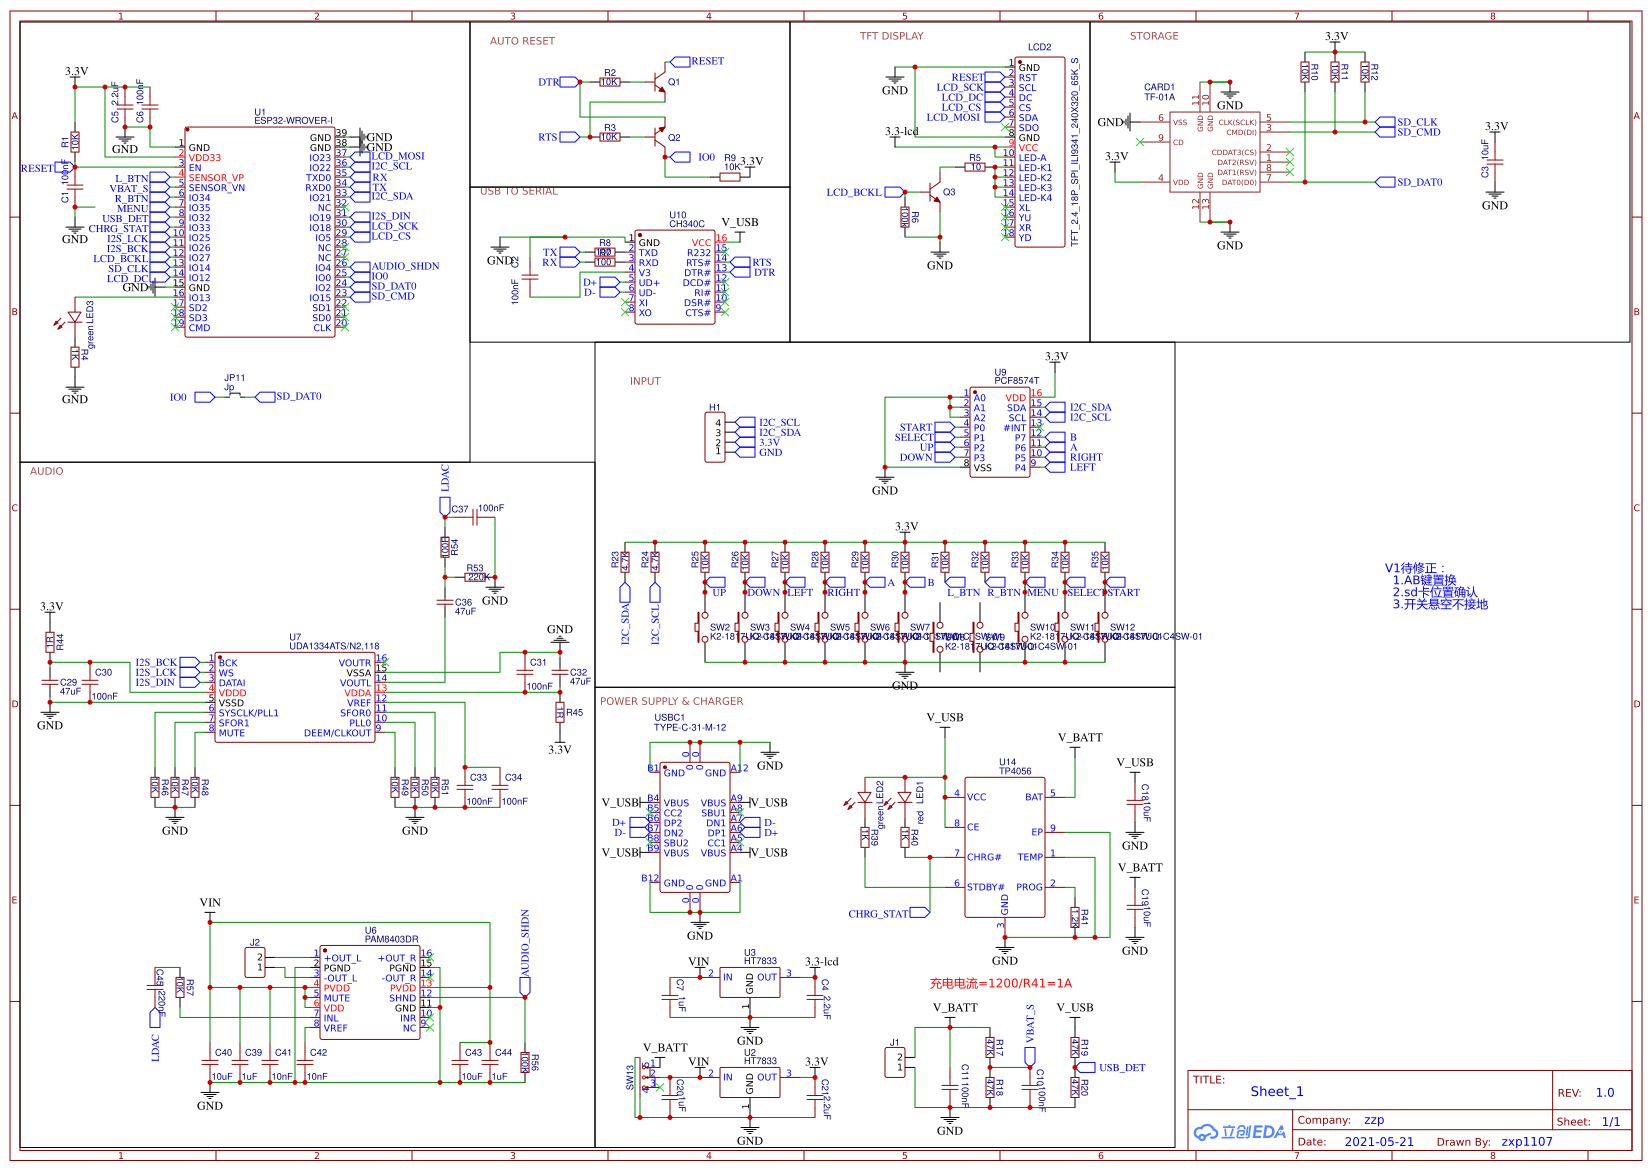Image resolution: width=1652 pixels, height=1171 pixels.
Task: Click the TYPE-C-31-M-12 connector label
Action: [x=690, y=727]
